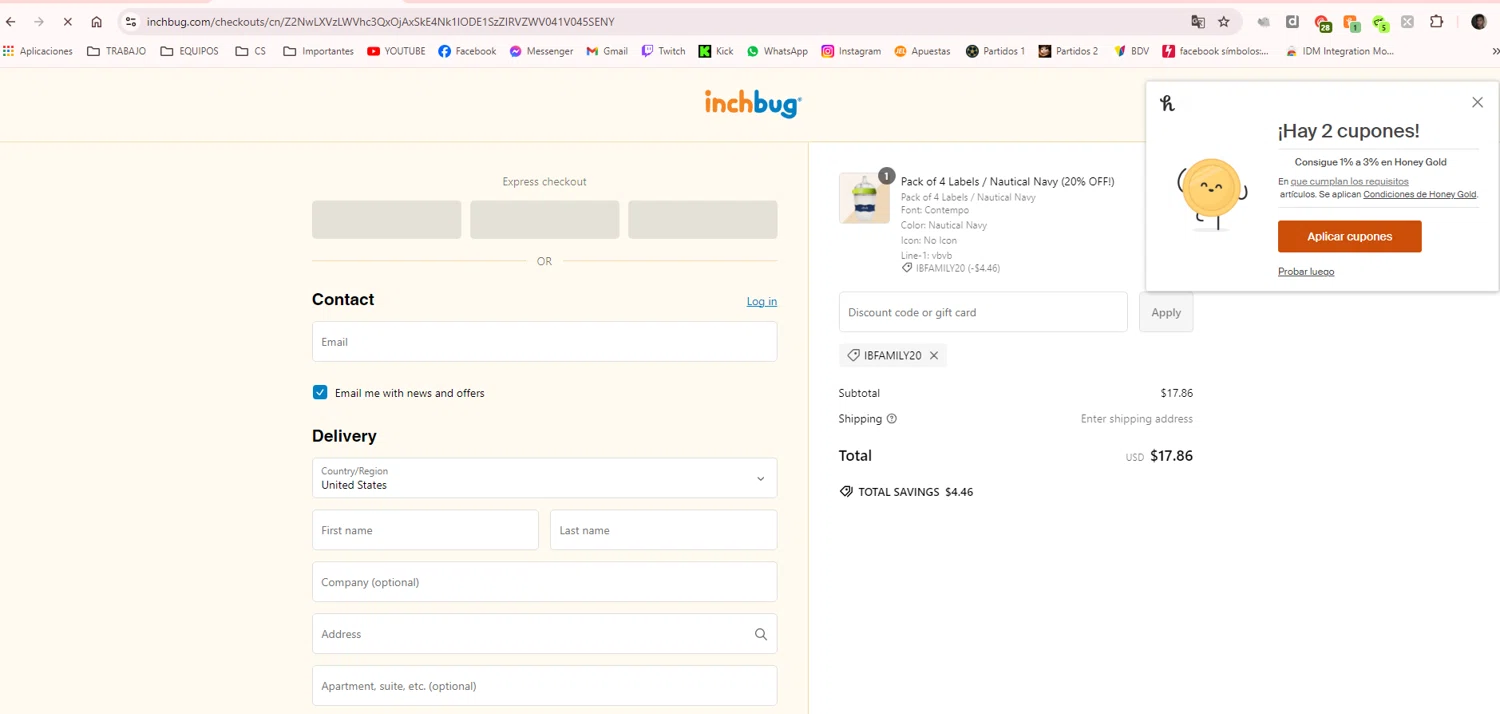The height and width of the screenshot is (714, 1500).
Task: Open the gray bird extension icon
Action: [1264, 22]
